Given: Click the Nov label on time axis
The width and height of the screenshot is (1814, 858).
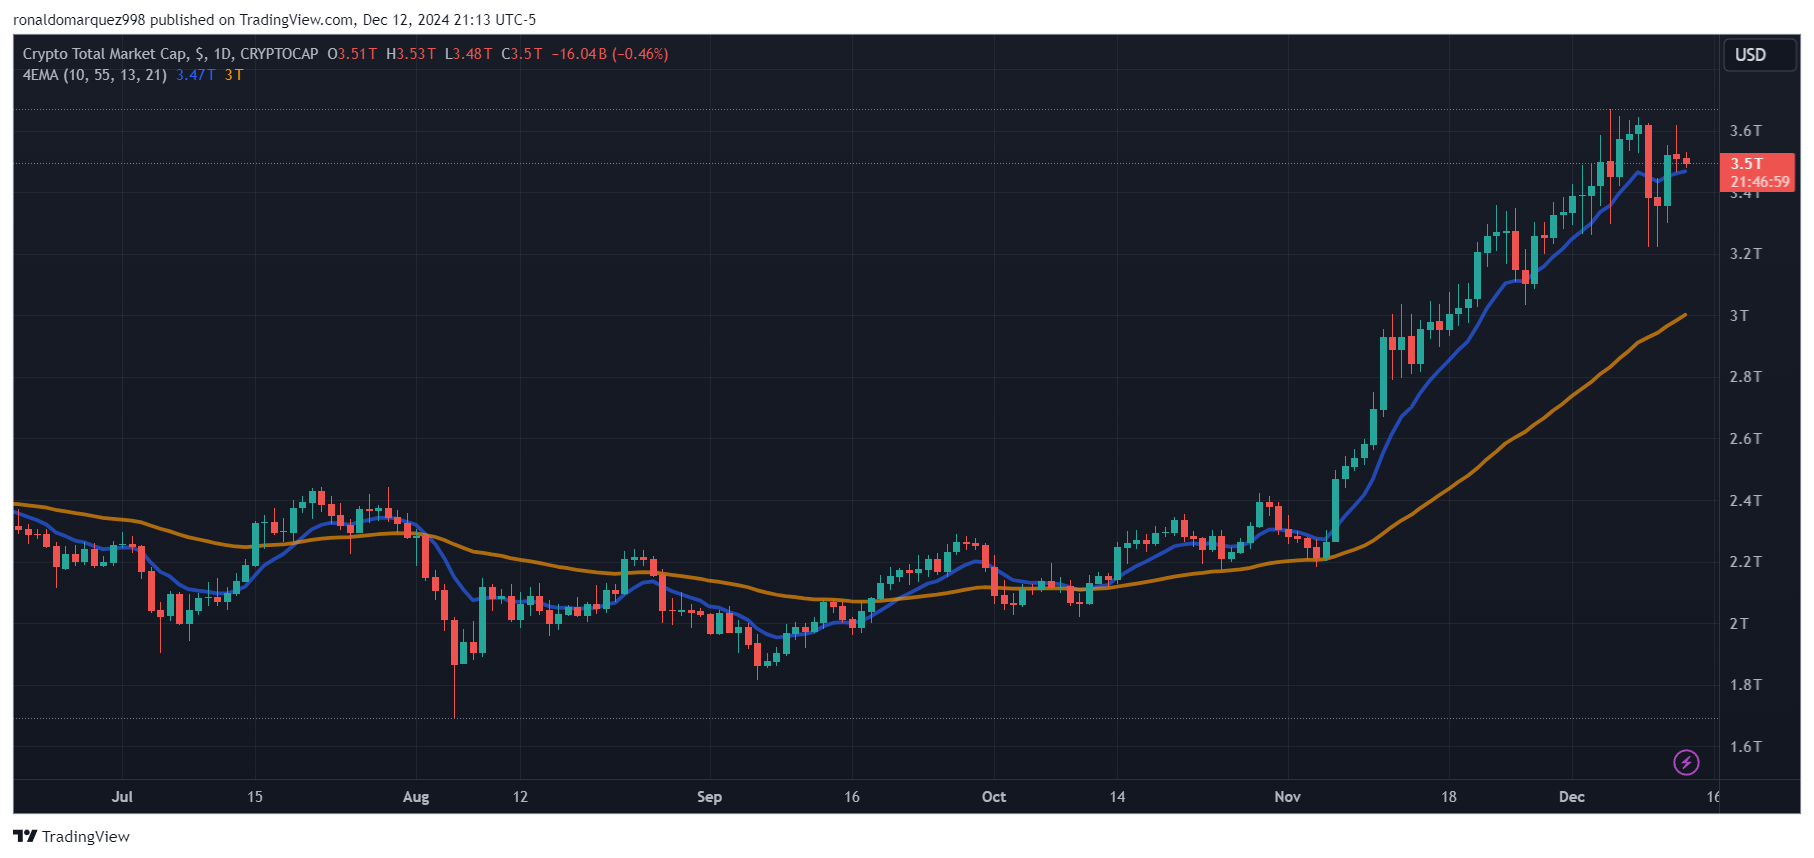Looking at the screenshot, I should point(1288,797).
